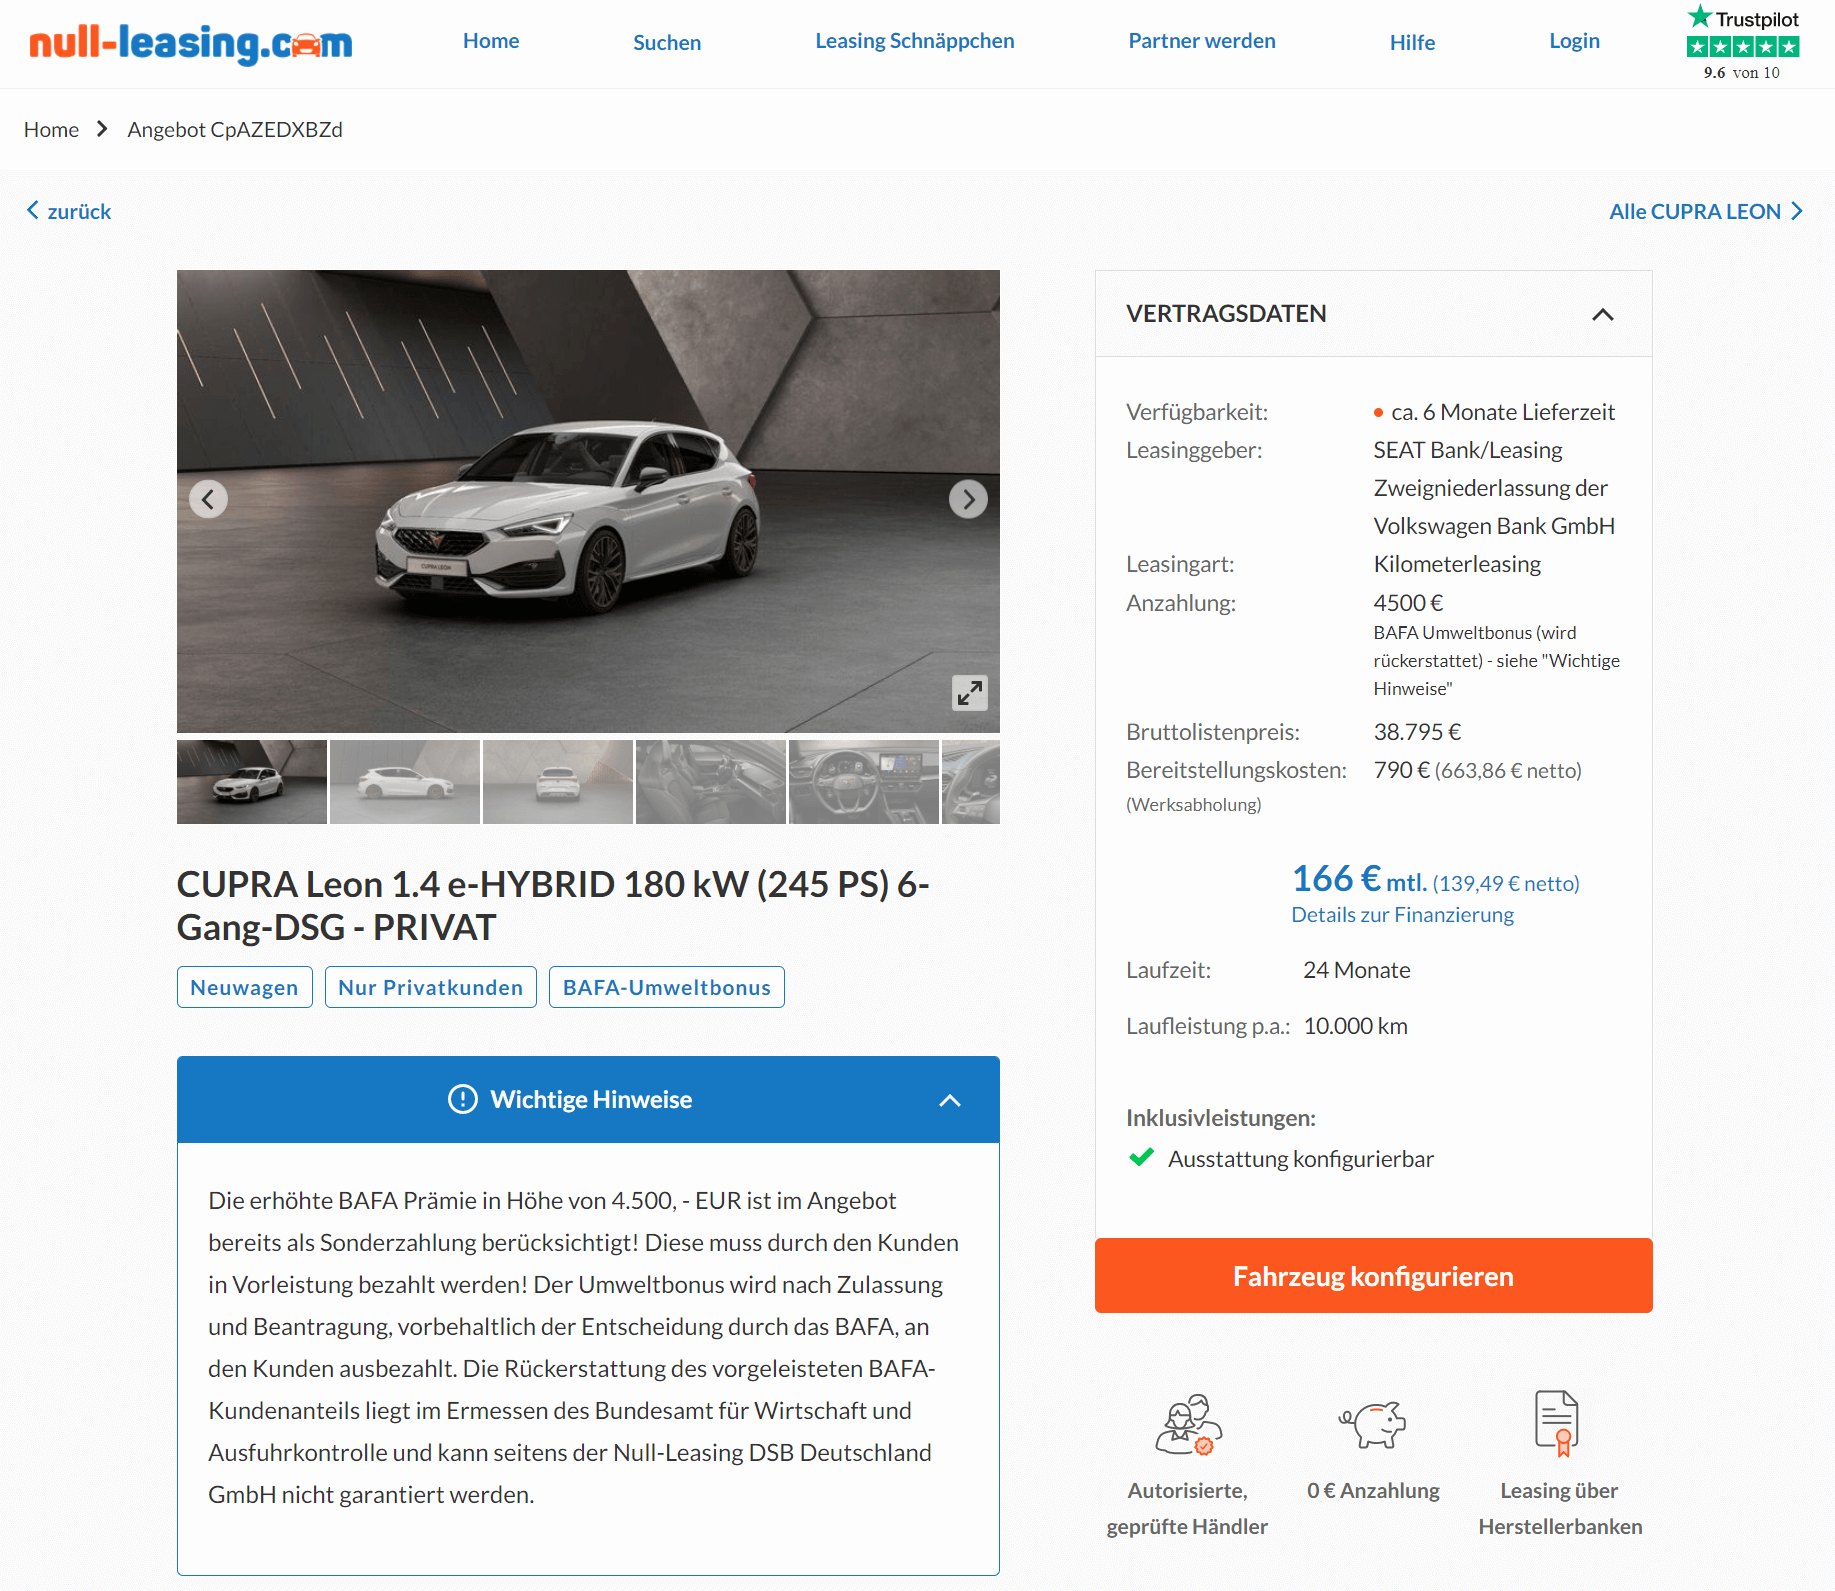Open Details zur Finanzierung
Screen dimensions: 1835x1591
(x=1402, y=915)
